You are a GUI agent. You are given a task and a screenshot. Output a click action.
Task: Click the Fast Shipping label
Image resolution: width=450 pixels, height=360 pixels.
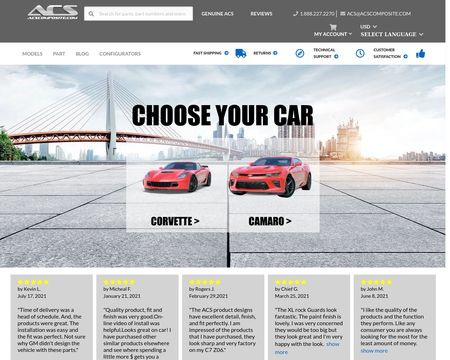point(207,53)
